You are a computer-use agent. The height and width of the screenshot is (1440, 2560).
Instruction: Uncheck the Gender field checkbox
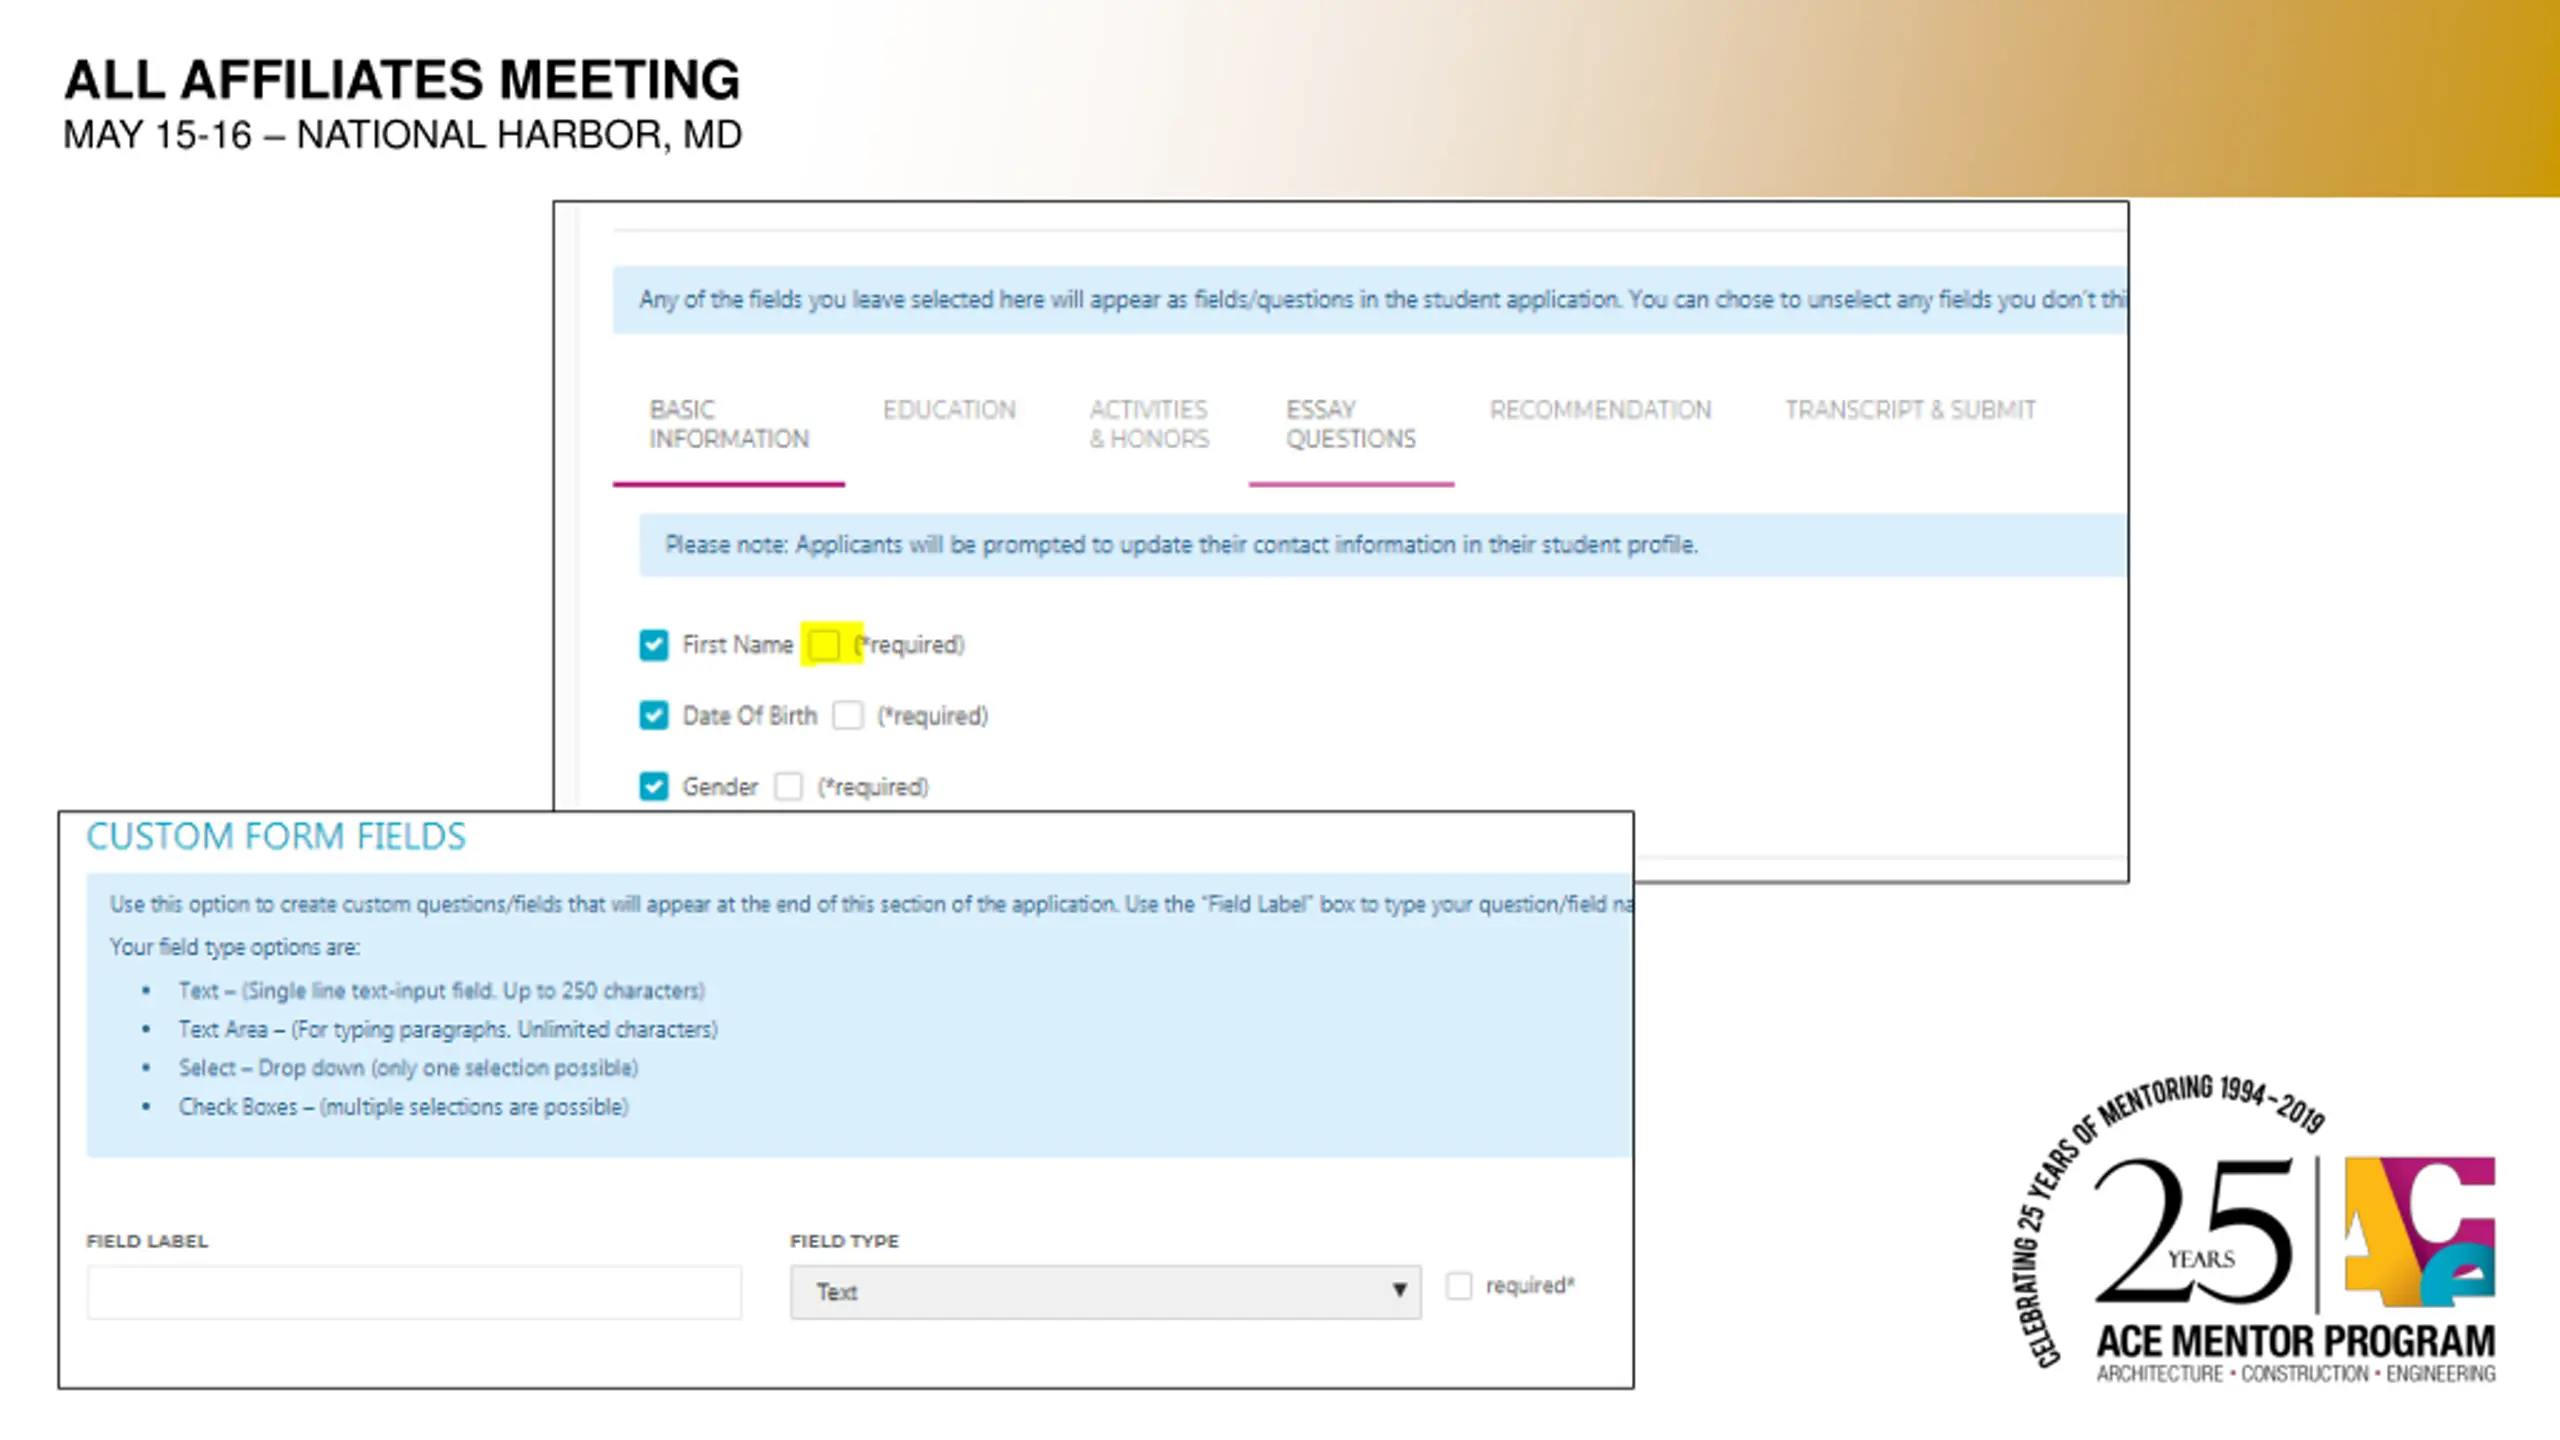point(654,787)
